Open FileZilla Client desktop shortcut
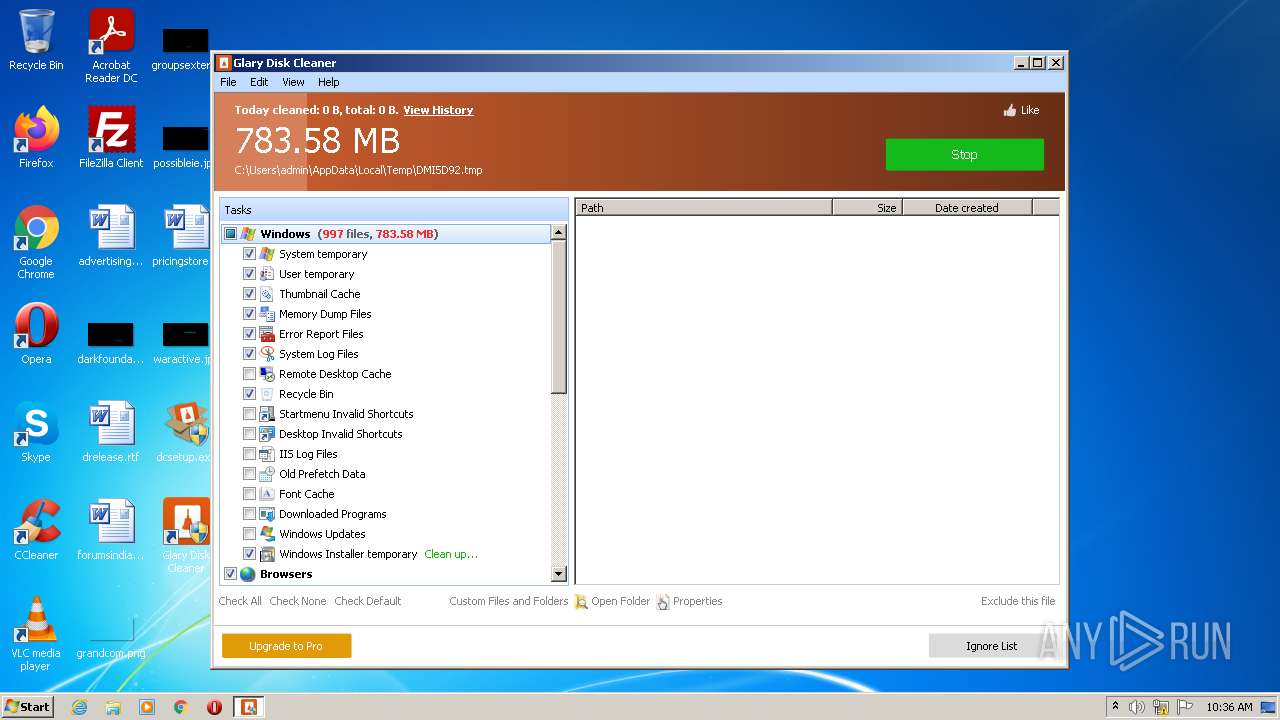Image resolution: width=1280 pixels, height=720 pixels. click(111, 138)
